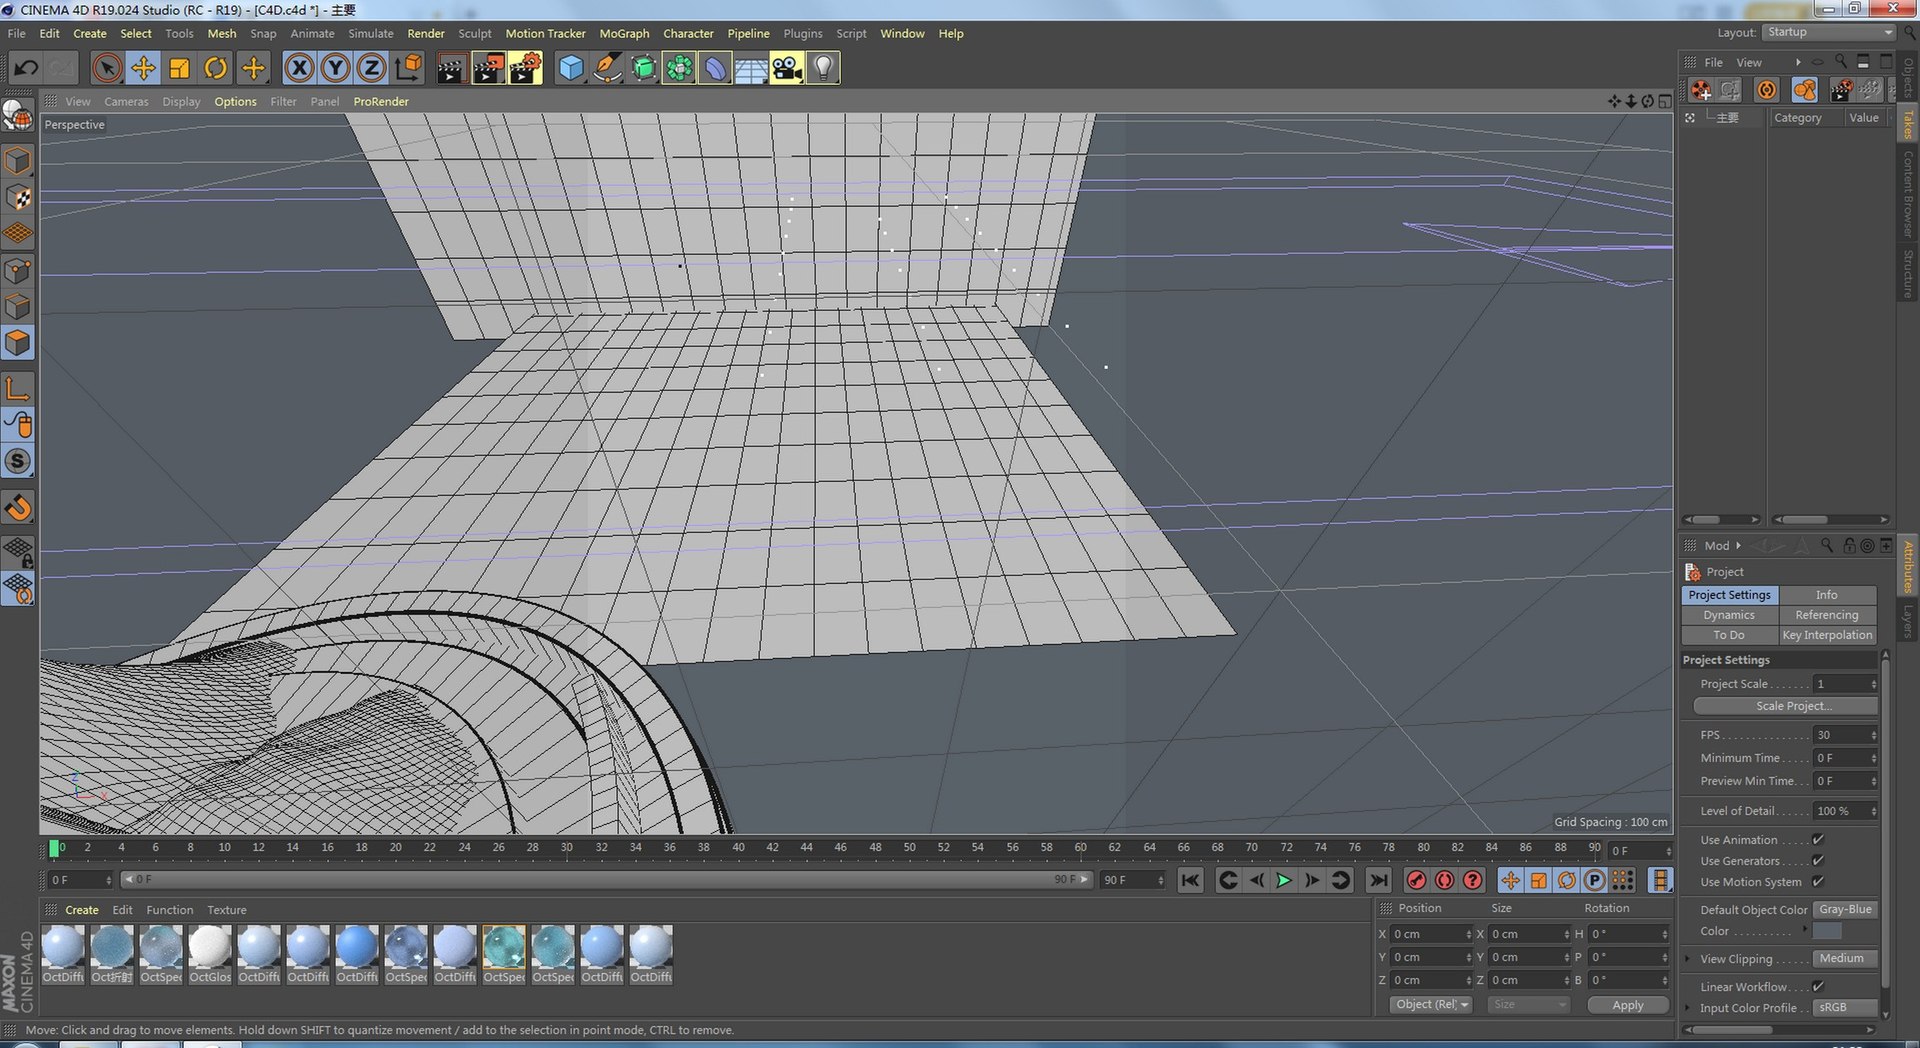Click the Apply coordinates button
1920x1048 pixels.
click(x=1628, y=1005)
